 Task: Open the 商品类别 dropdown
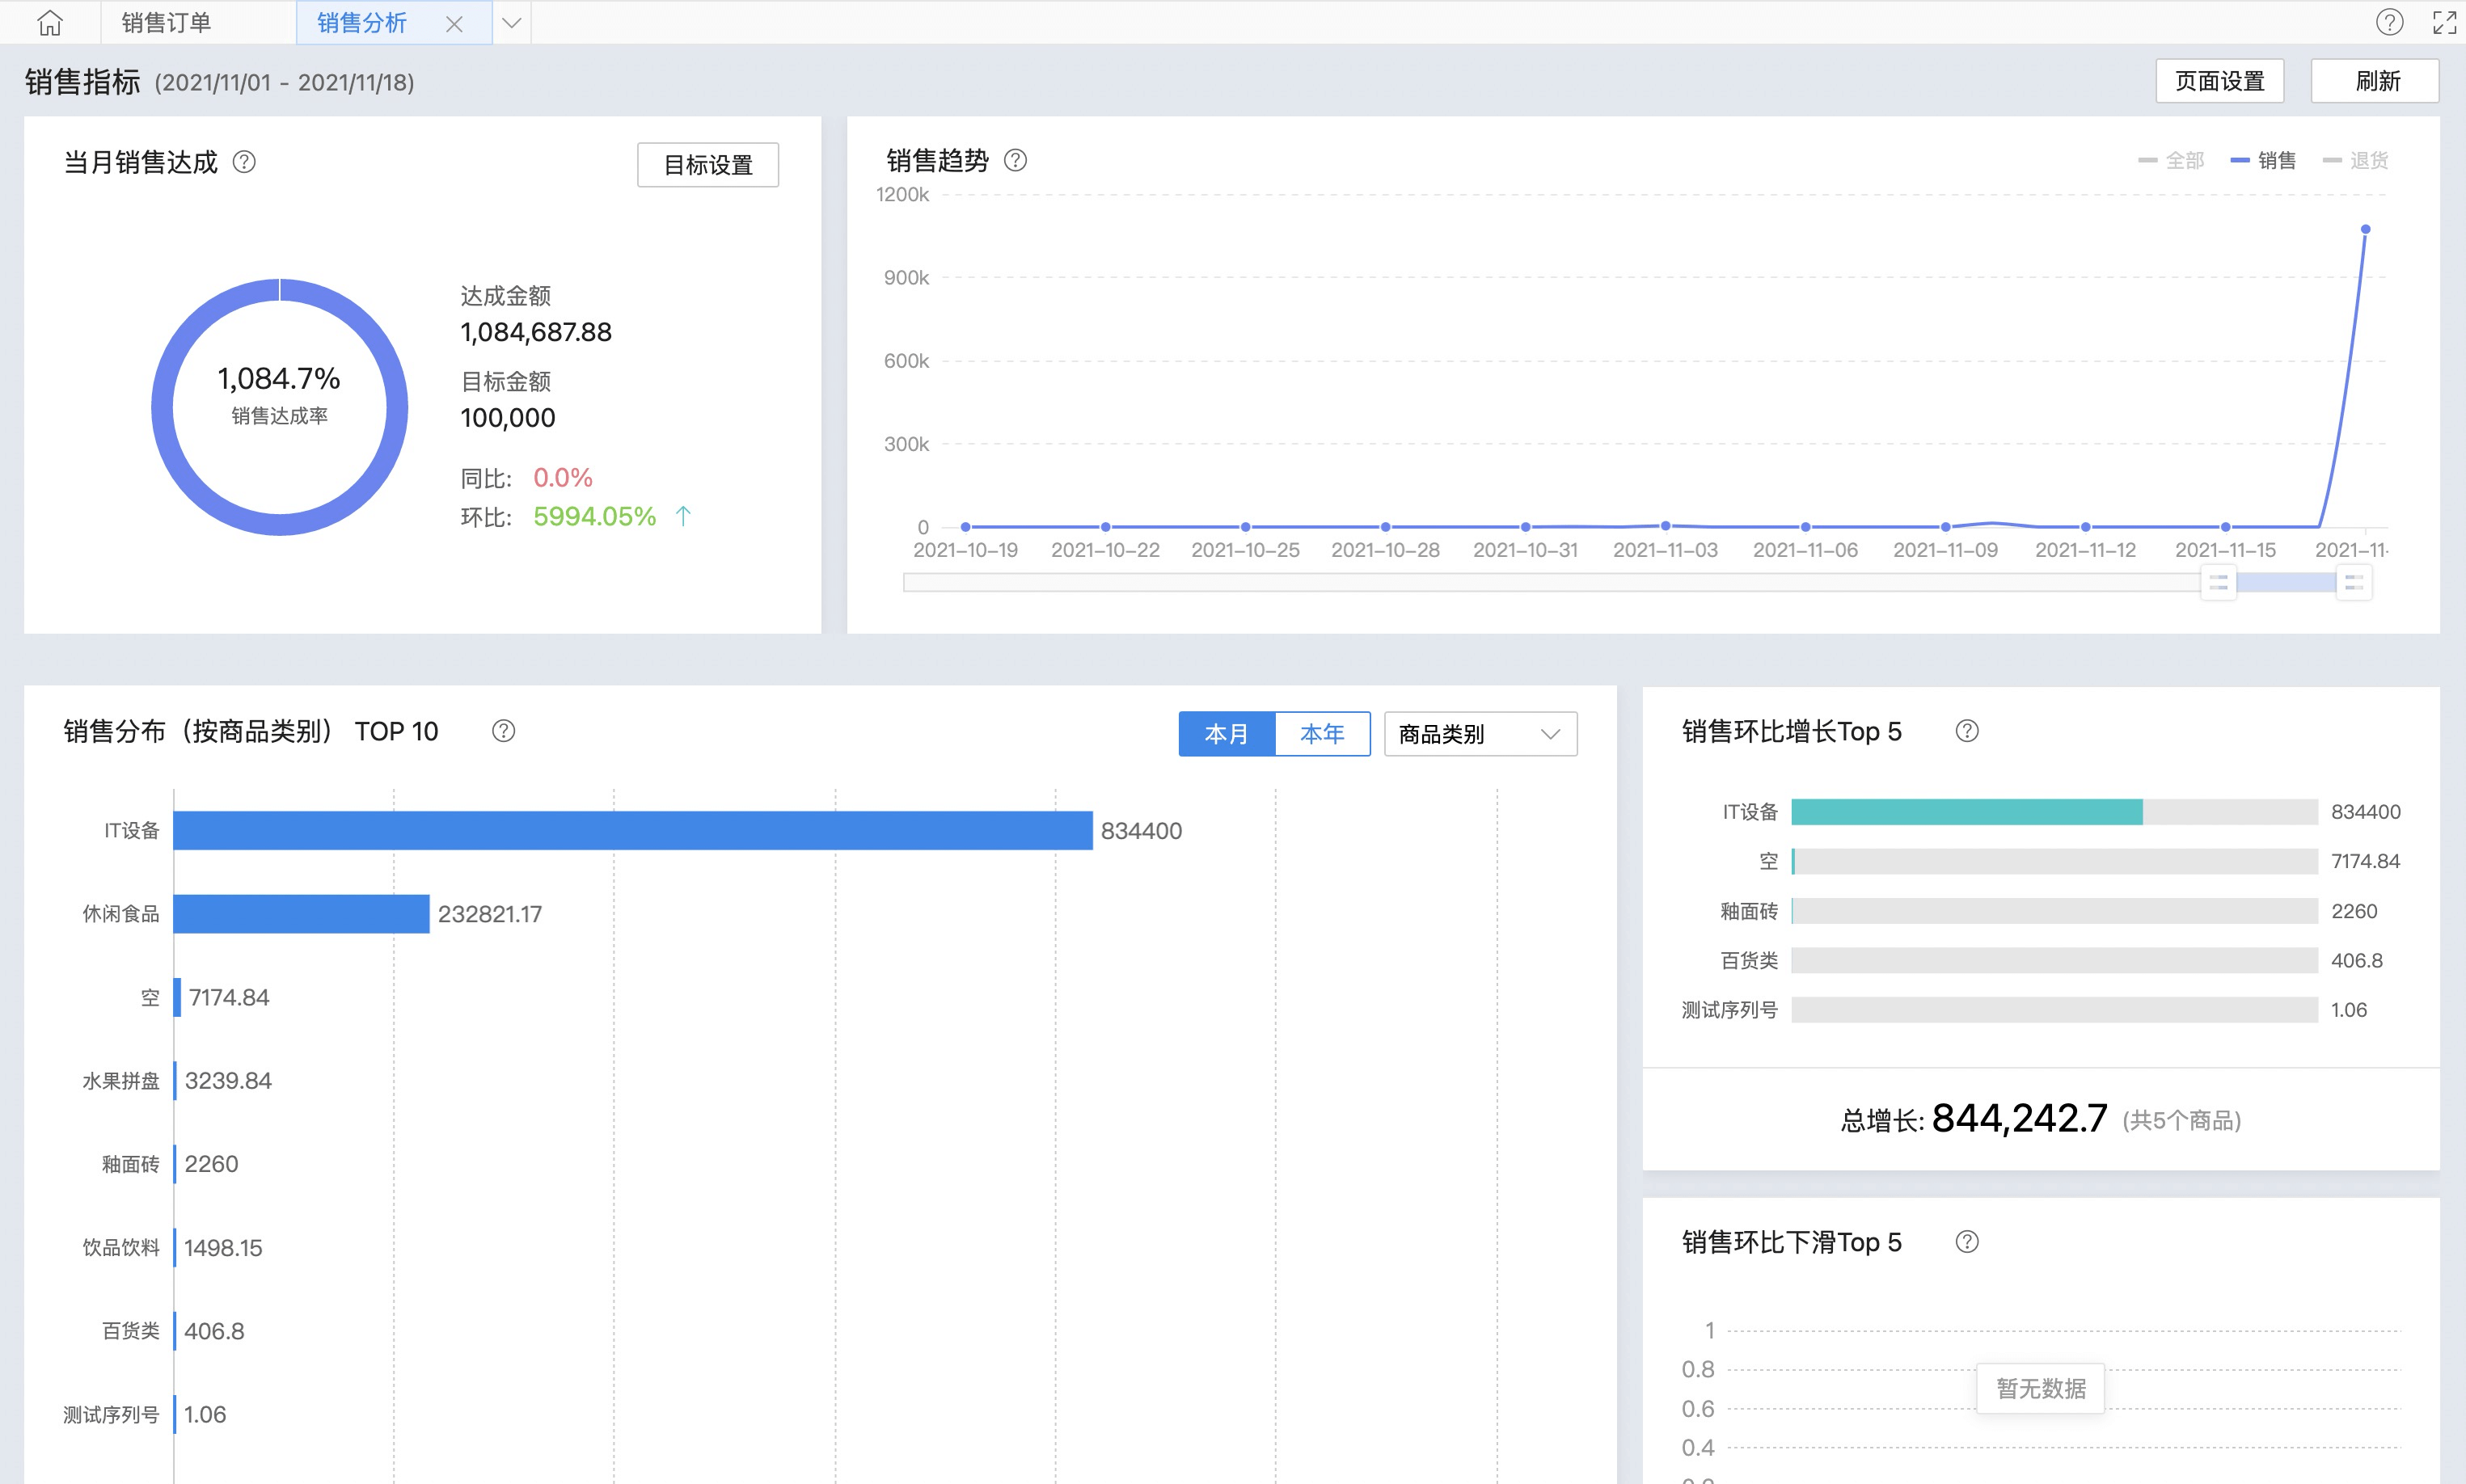(1480, 734)
